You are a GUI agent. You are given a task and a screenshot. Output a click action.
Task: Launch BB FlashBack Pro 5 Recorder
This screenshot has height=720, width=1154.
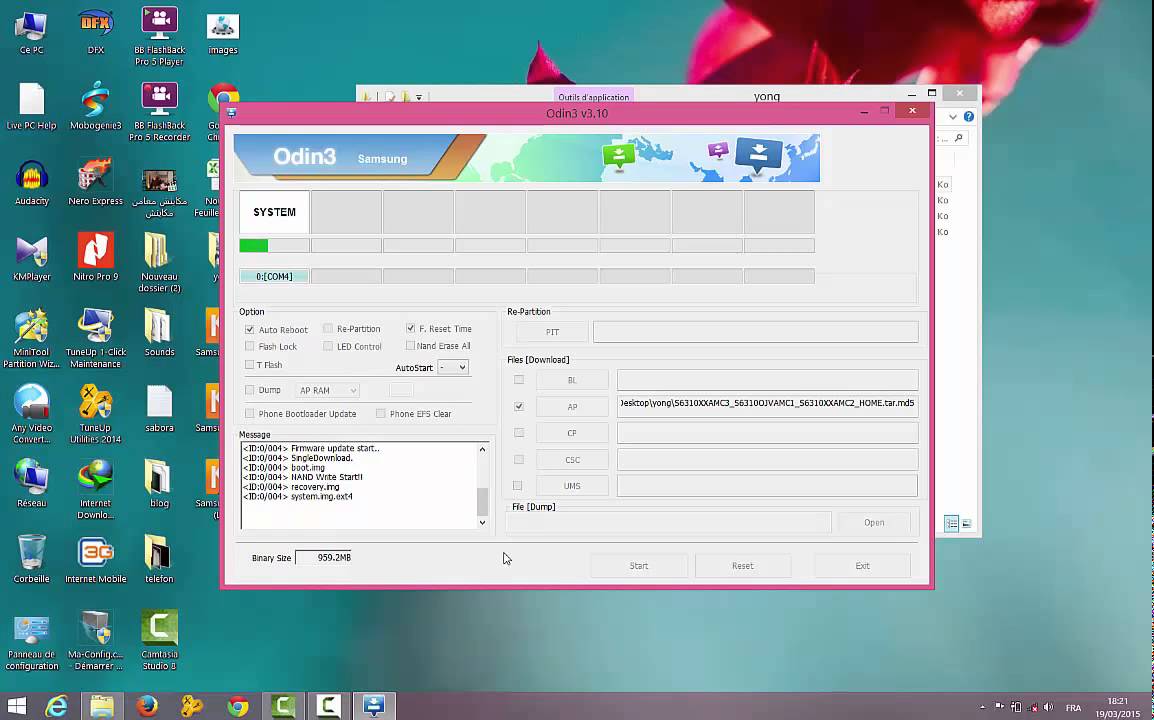[x=160, y=112]
